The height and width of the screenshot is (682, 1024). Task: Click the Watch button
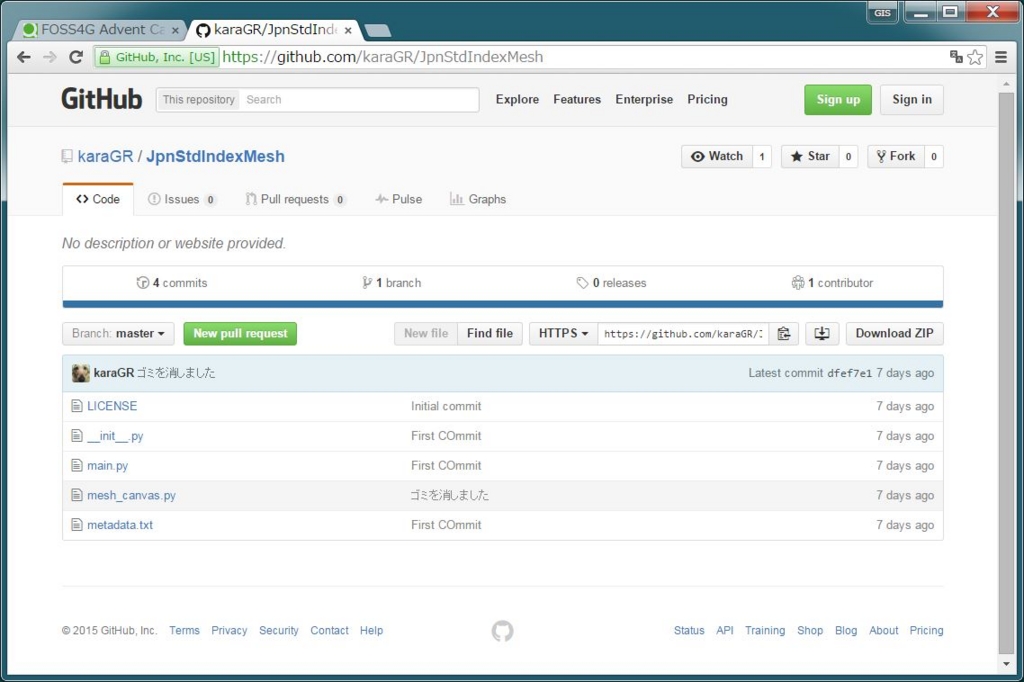click(x=717, y=156)
